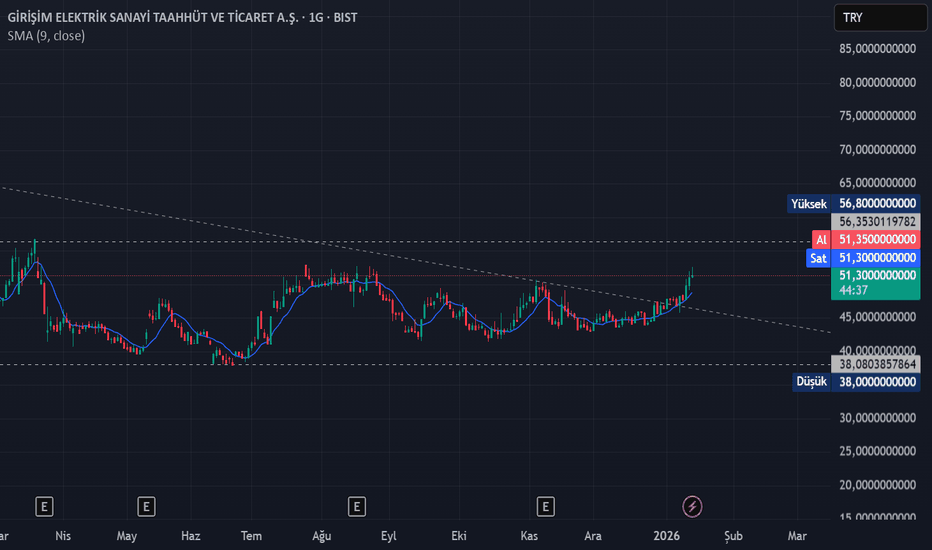Screen dimensions: 932x550
Task: Click the red Al buy button
Action: click(x=821, y=240)
